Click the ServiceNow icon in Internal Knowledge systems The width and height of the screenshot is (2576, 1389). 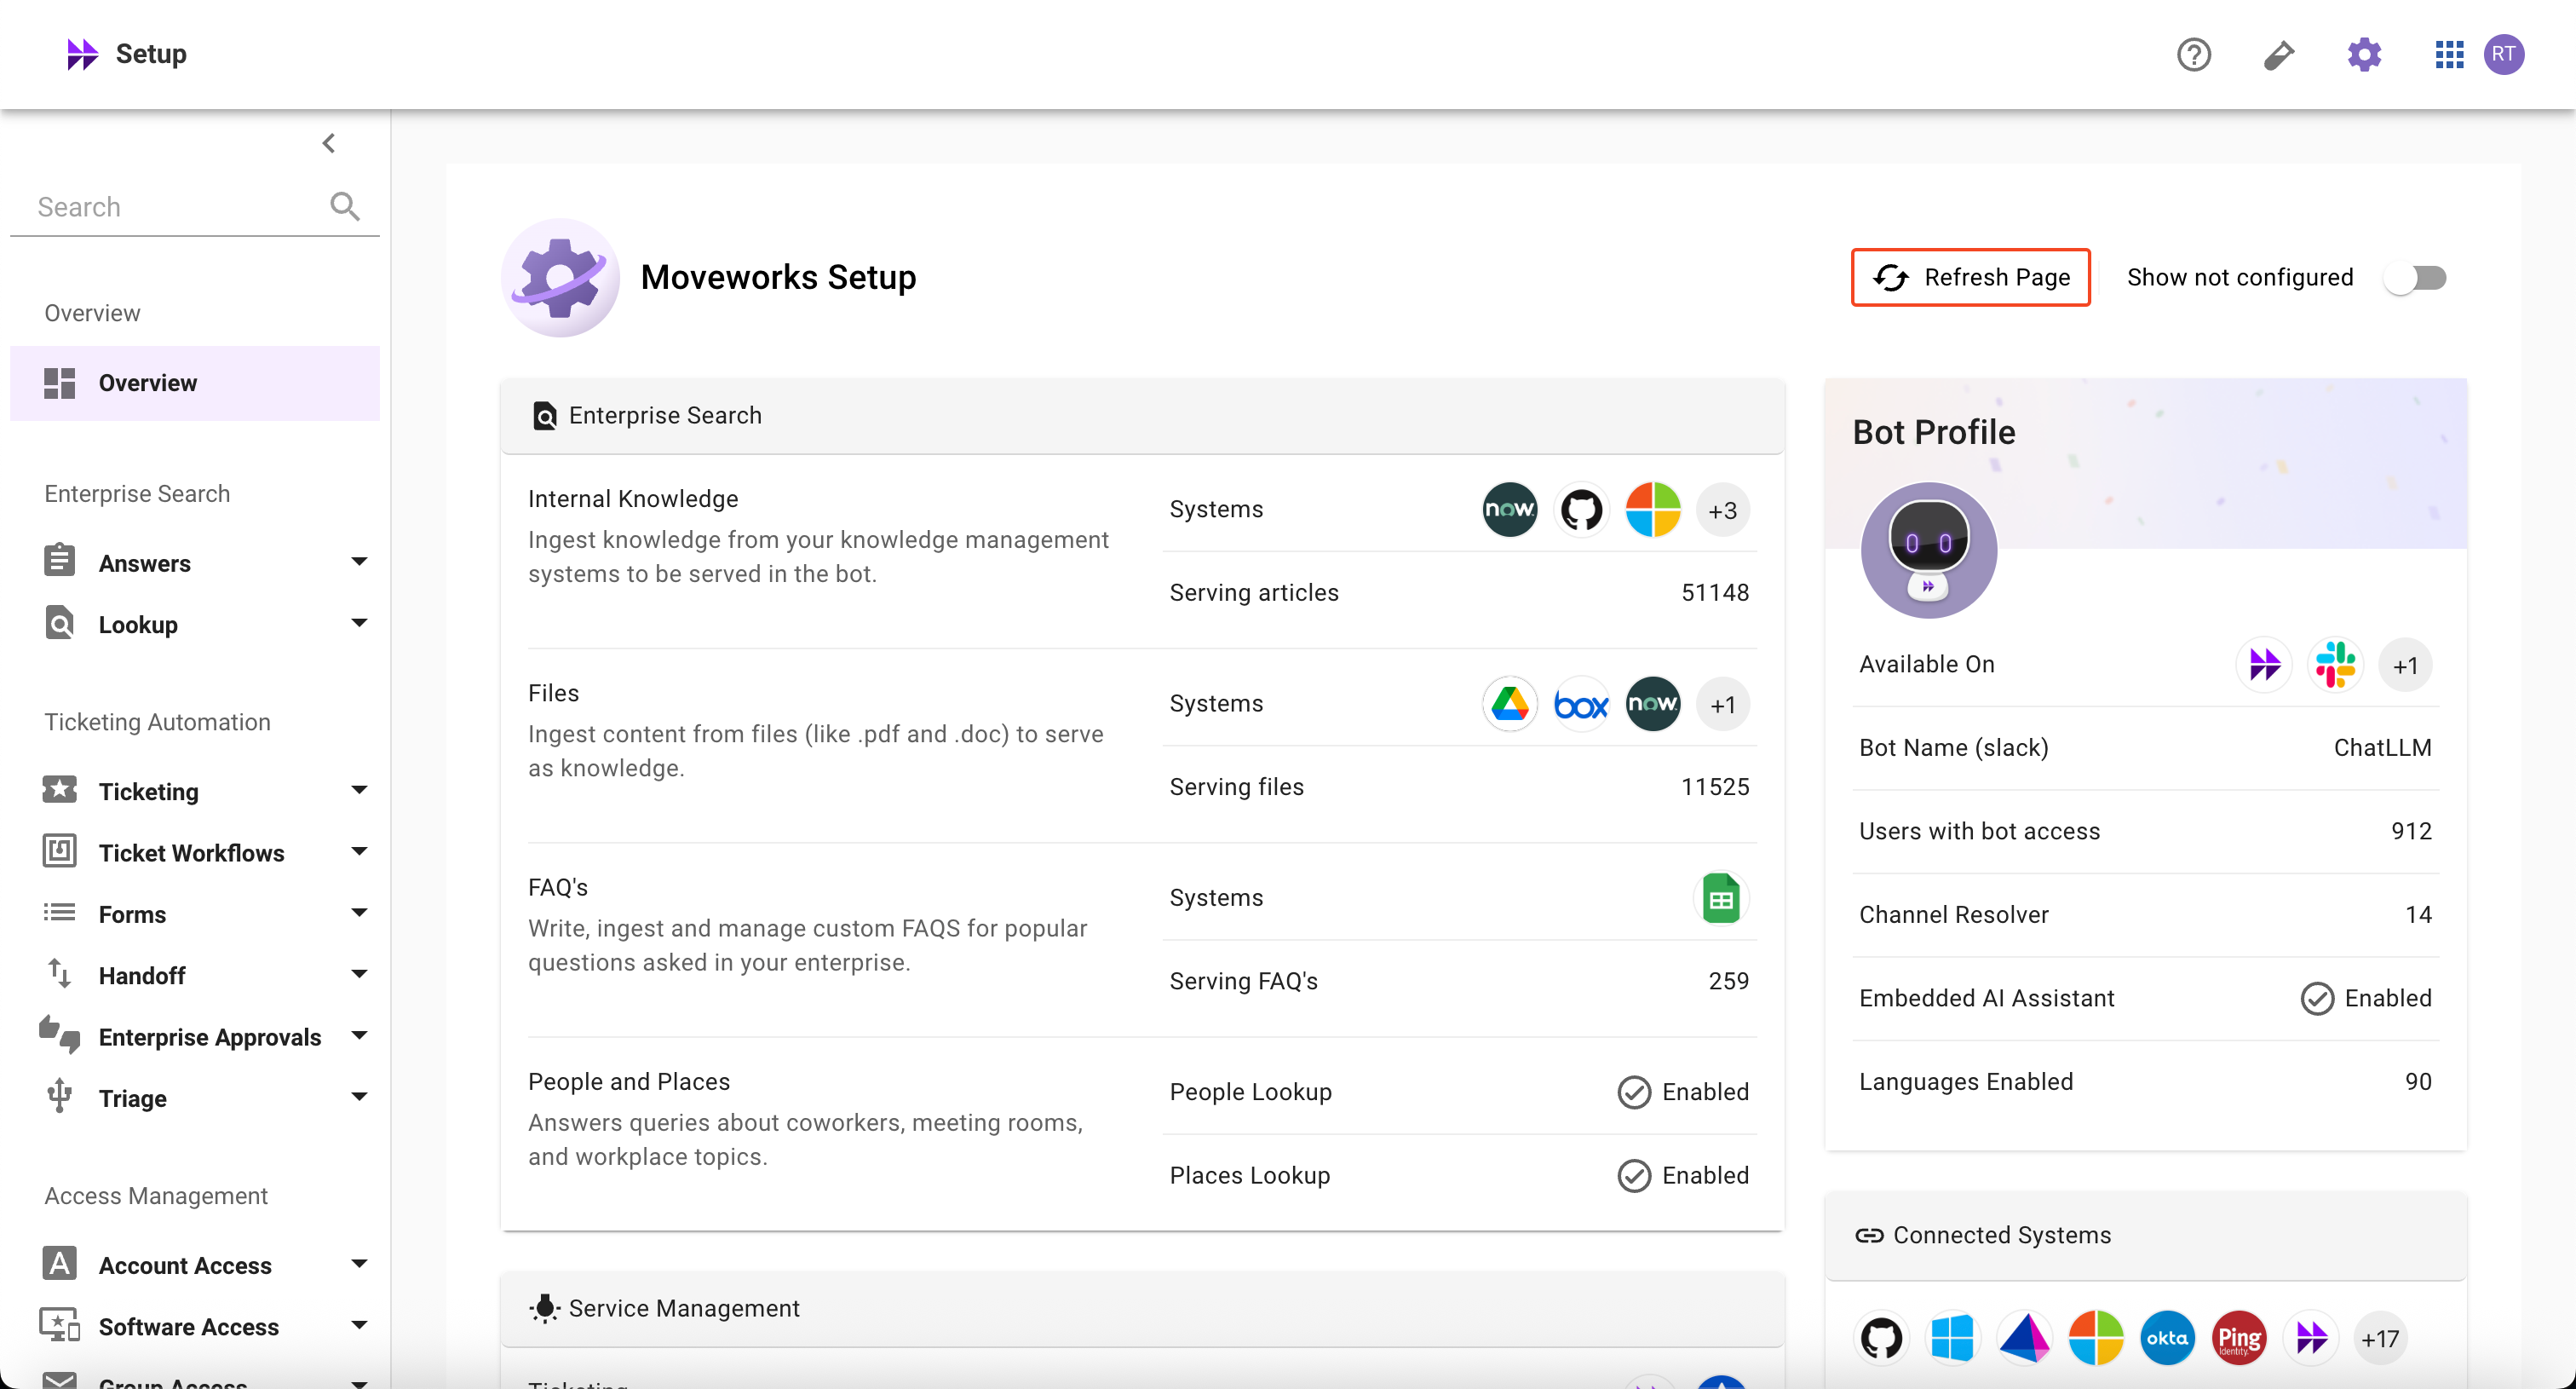pos(1509,510)
